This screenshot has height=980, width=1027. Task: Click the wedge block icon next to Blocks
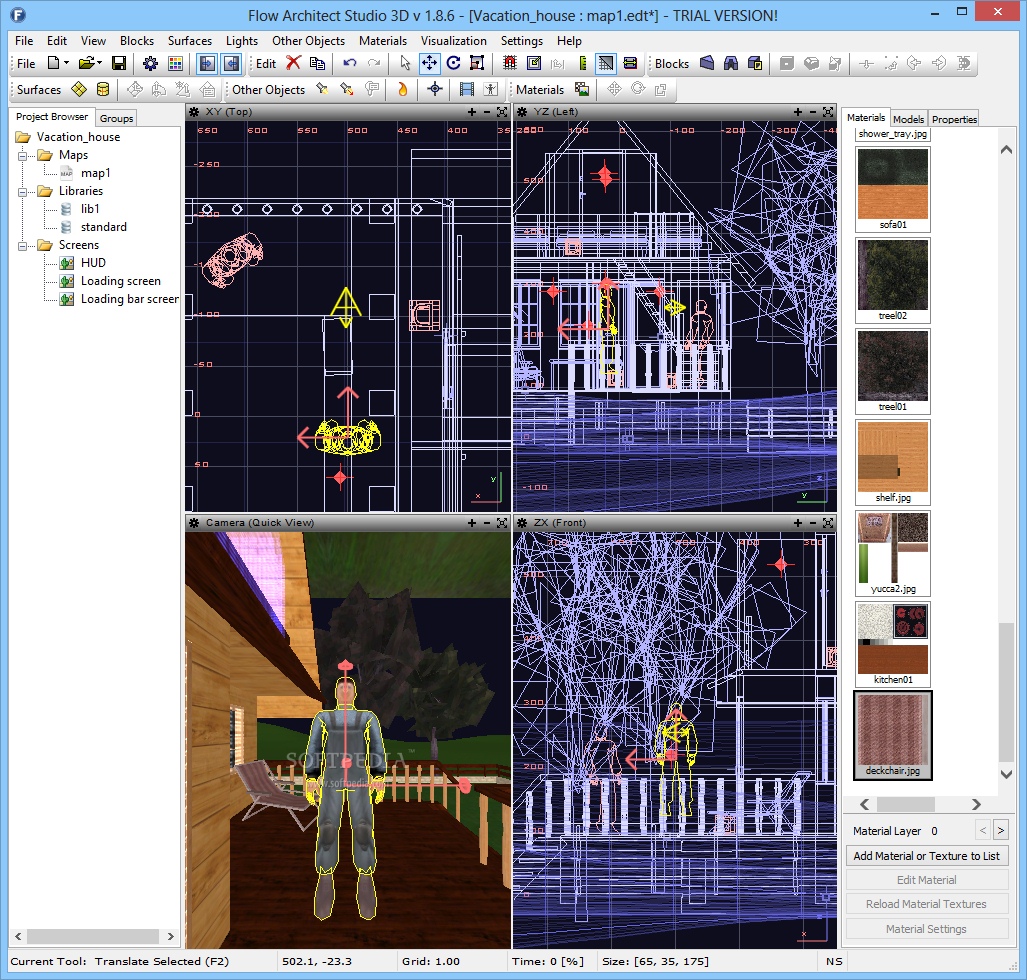tap(707, 64)
